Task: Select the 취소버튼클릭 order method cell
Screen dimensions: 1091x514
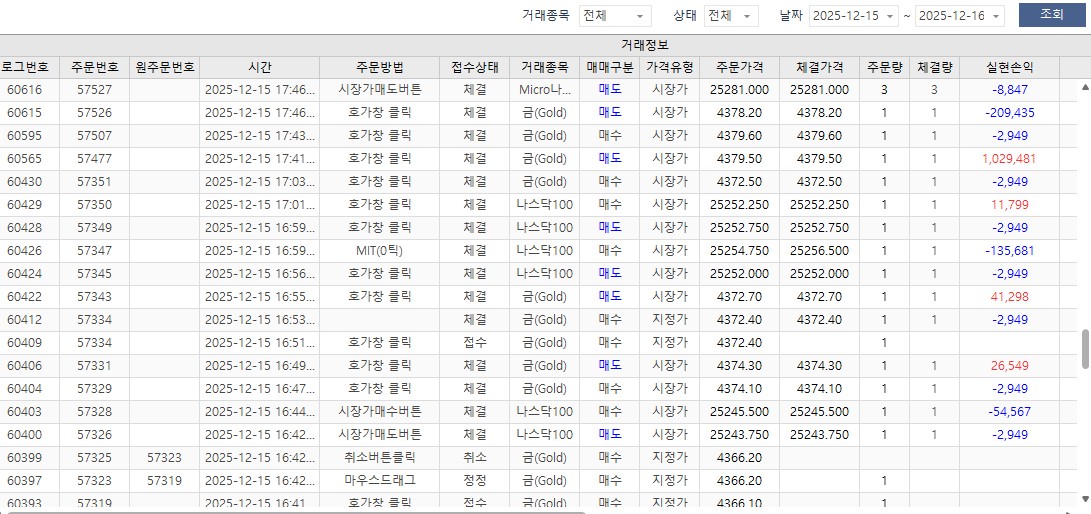Action: [x=380, y=457]
